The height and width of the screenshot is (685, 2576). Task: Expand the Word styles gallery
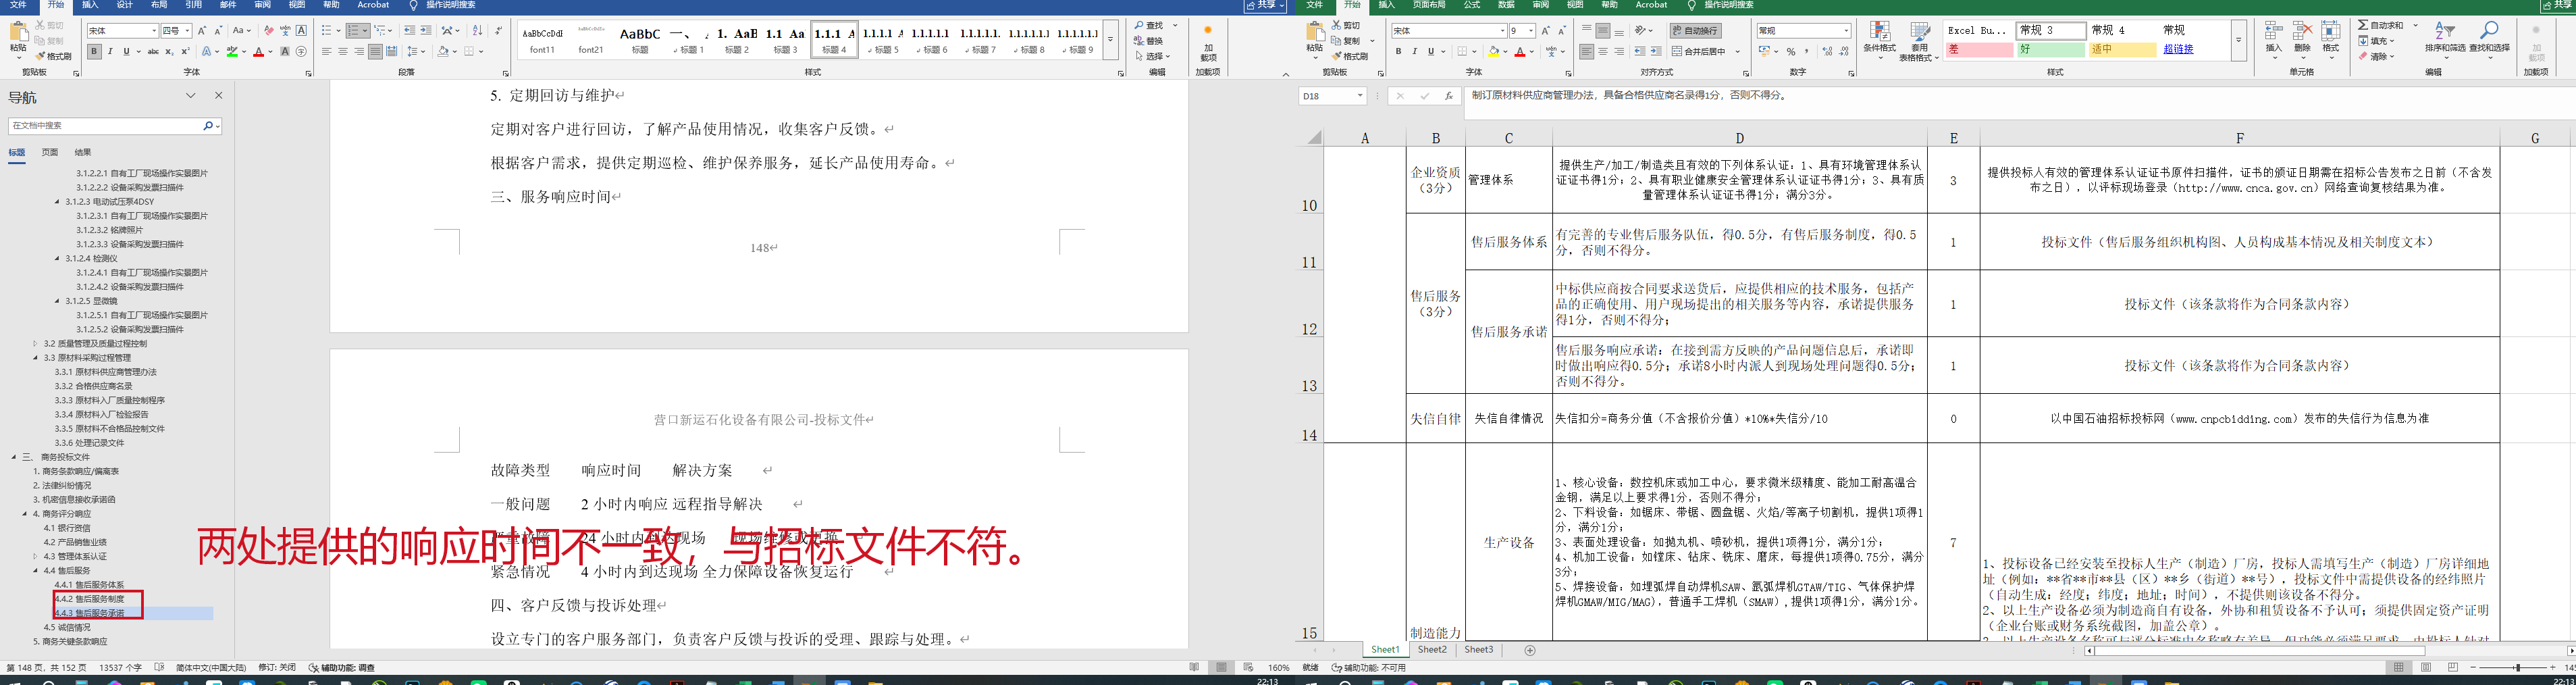point(1110,40)
